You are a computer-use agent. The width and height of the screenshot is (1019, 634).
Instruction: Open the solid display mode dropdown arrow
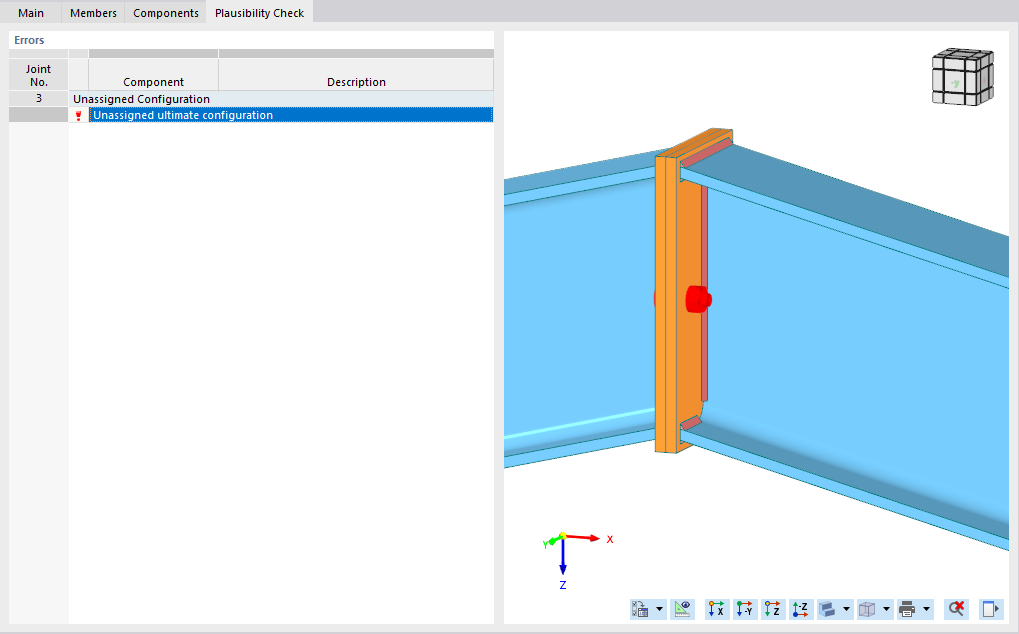[846, 609]
